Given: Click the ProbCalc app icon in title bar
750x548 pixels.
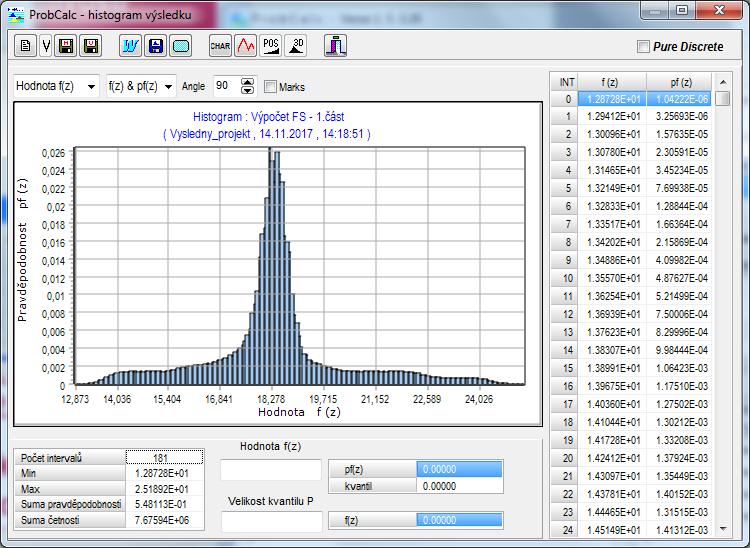Looking at the screenshot, I should pos(16,14).
